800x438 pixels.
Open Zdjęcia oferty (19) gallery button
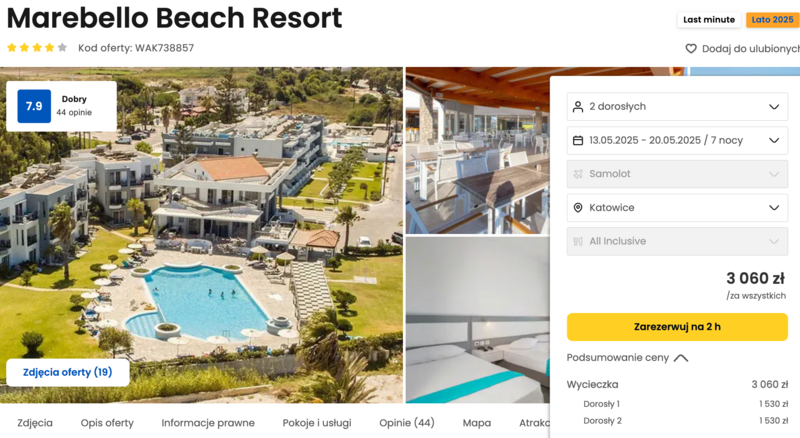point(67,372)
